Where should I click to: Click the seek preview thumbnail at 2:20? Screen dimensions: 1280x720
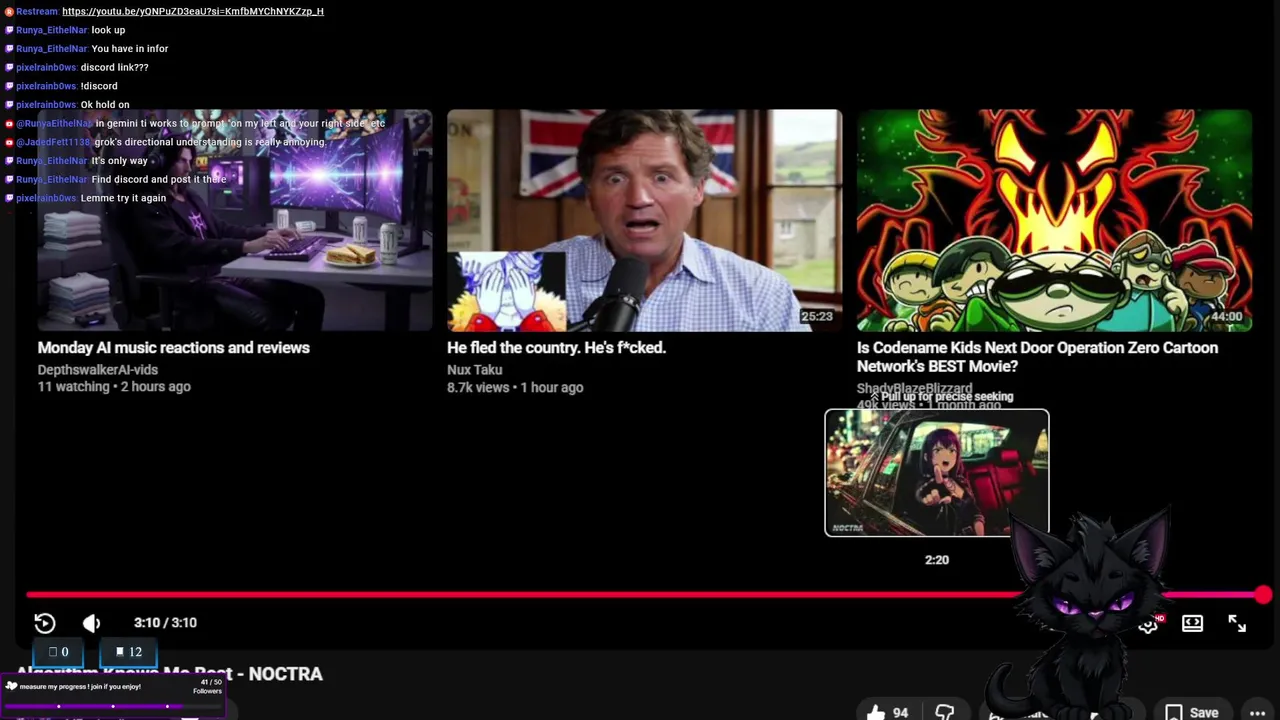[x=937, y=472]
